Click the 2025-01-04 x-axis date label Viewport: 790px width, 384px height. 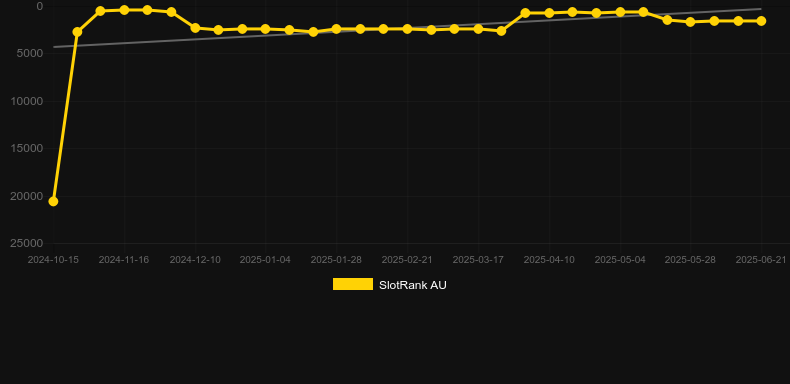(x=266, y=260)
